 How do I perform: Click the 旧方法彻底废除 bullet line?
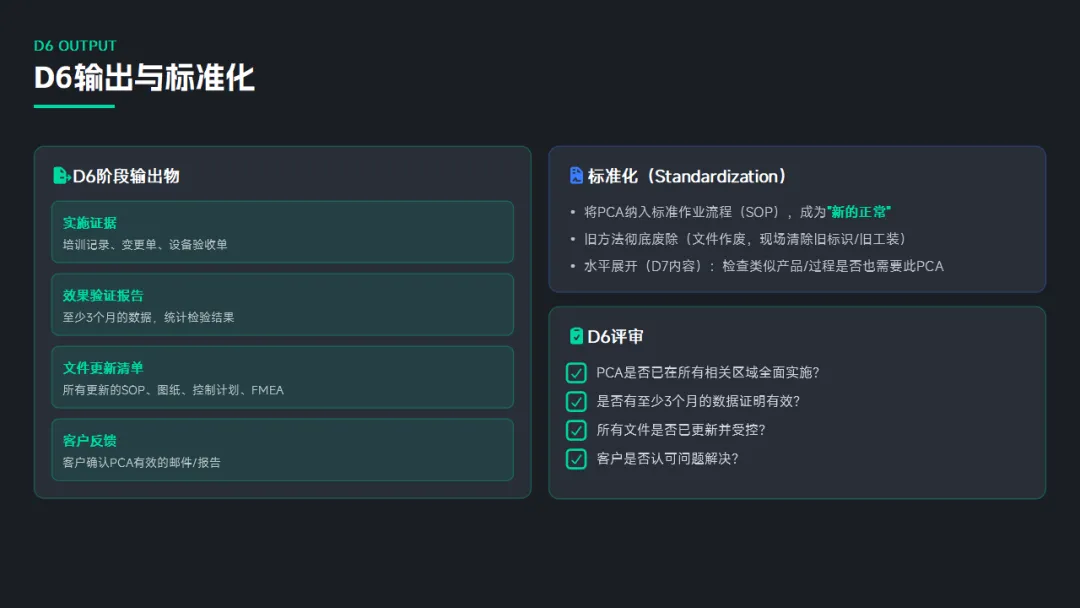click(x=745, y=239)
